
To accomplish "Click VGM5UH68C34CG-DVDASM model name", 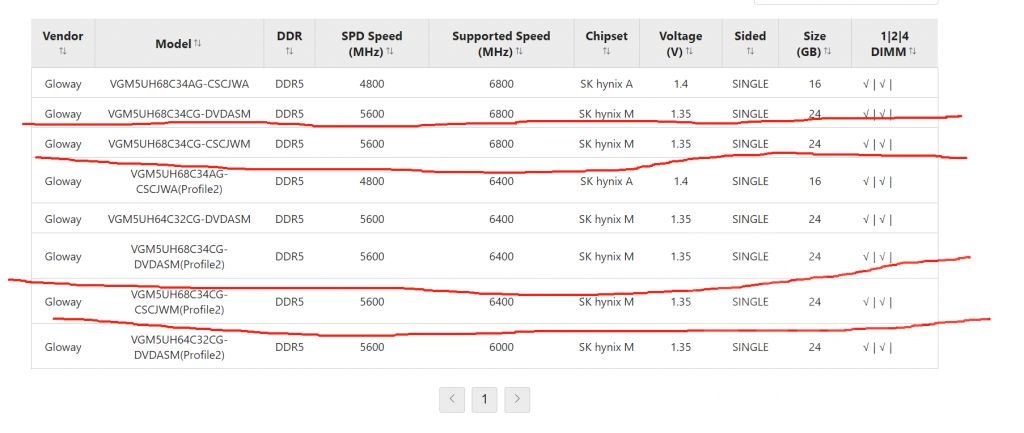I will (179, 114).
